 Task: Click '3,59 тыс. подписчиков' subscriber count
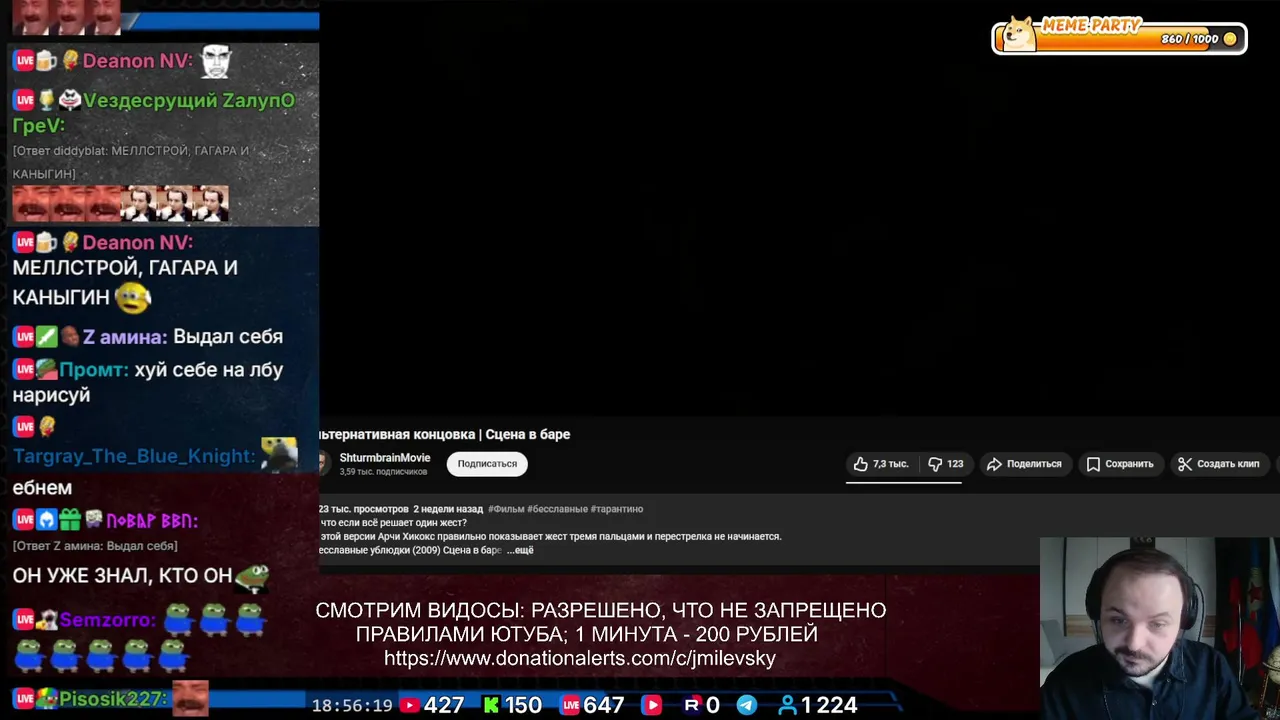[385, 471]
